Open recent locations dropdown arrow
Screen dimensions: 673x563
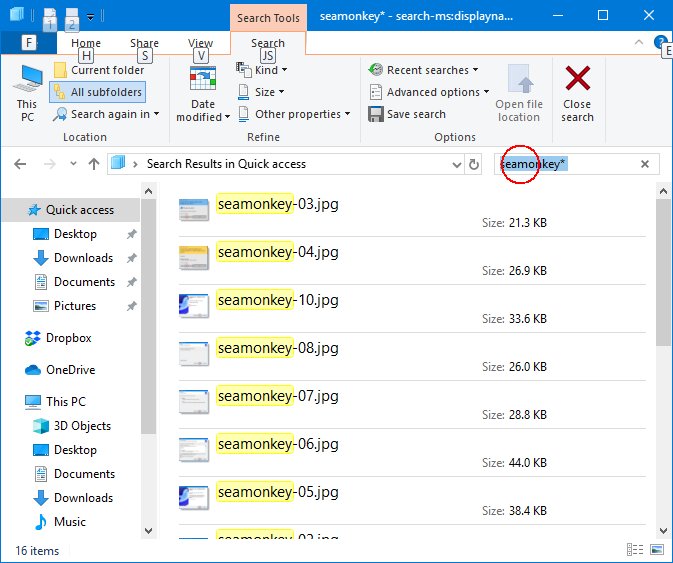coord(73,163)
